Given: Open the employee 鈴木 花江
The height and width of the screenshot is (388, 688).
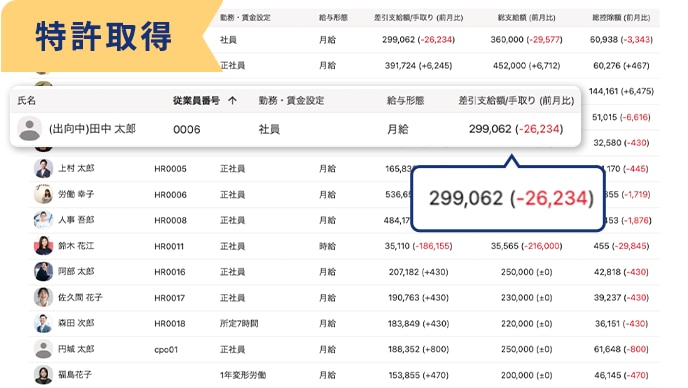Looking at the screenshot, I should pos(76,246).
